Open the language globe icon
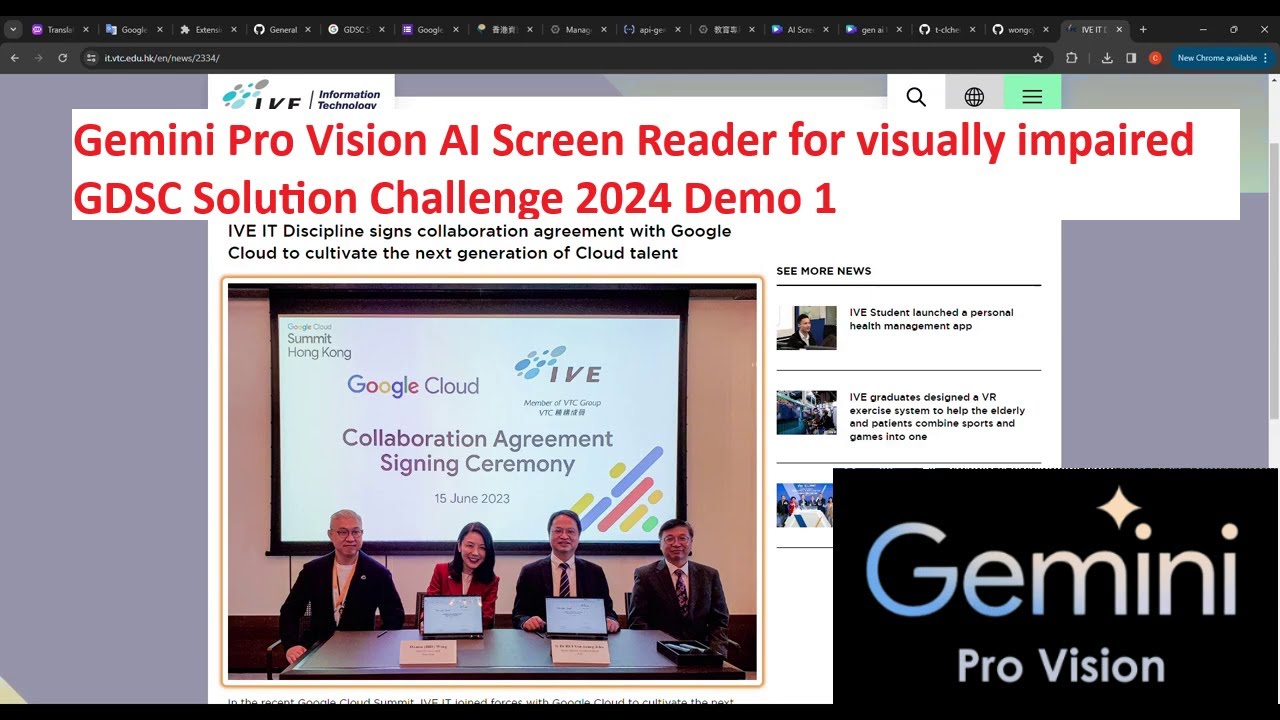Image resolution: width=1280 pixels, height=720 pixels. pos(974,97)
